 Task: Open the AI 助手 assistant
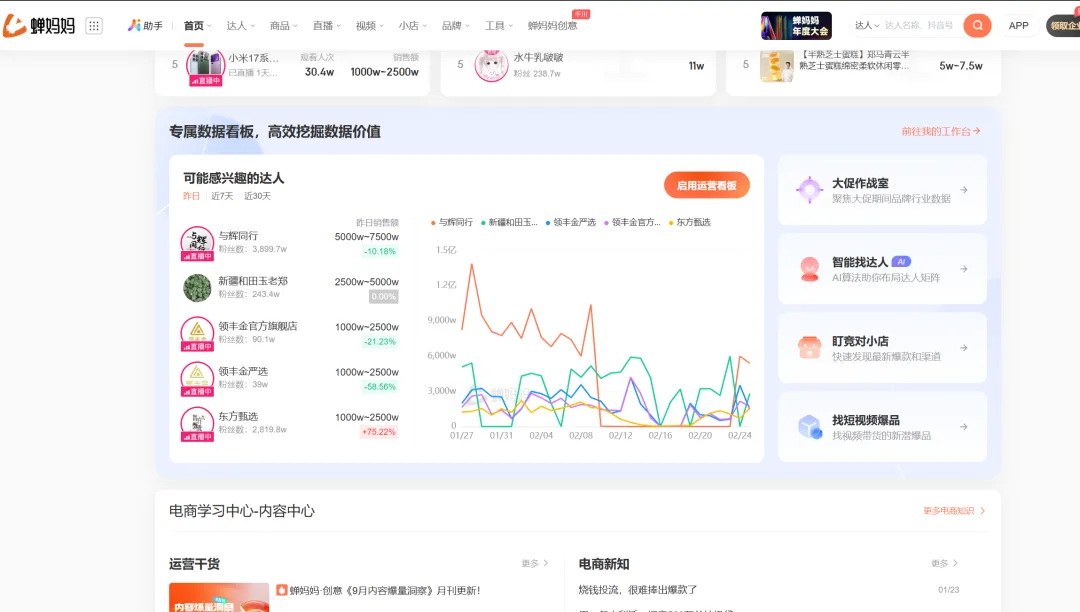coord(145,25)
